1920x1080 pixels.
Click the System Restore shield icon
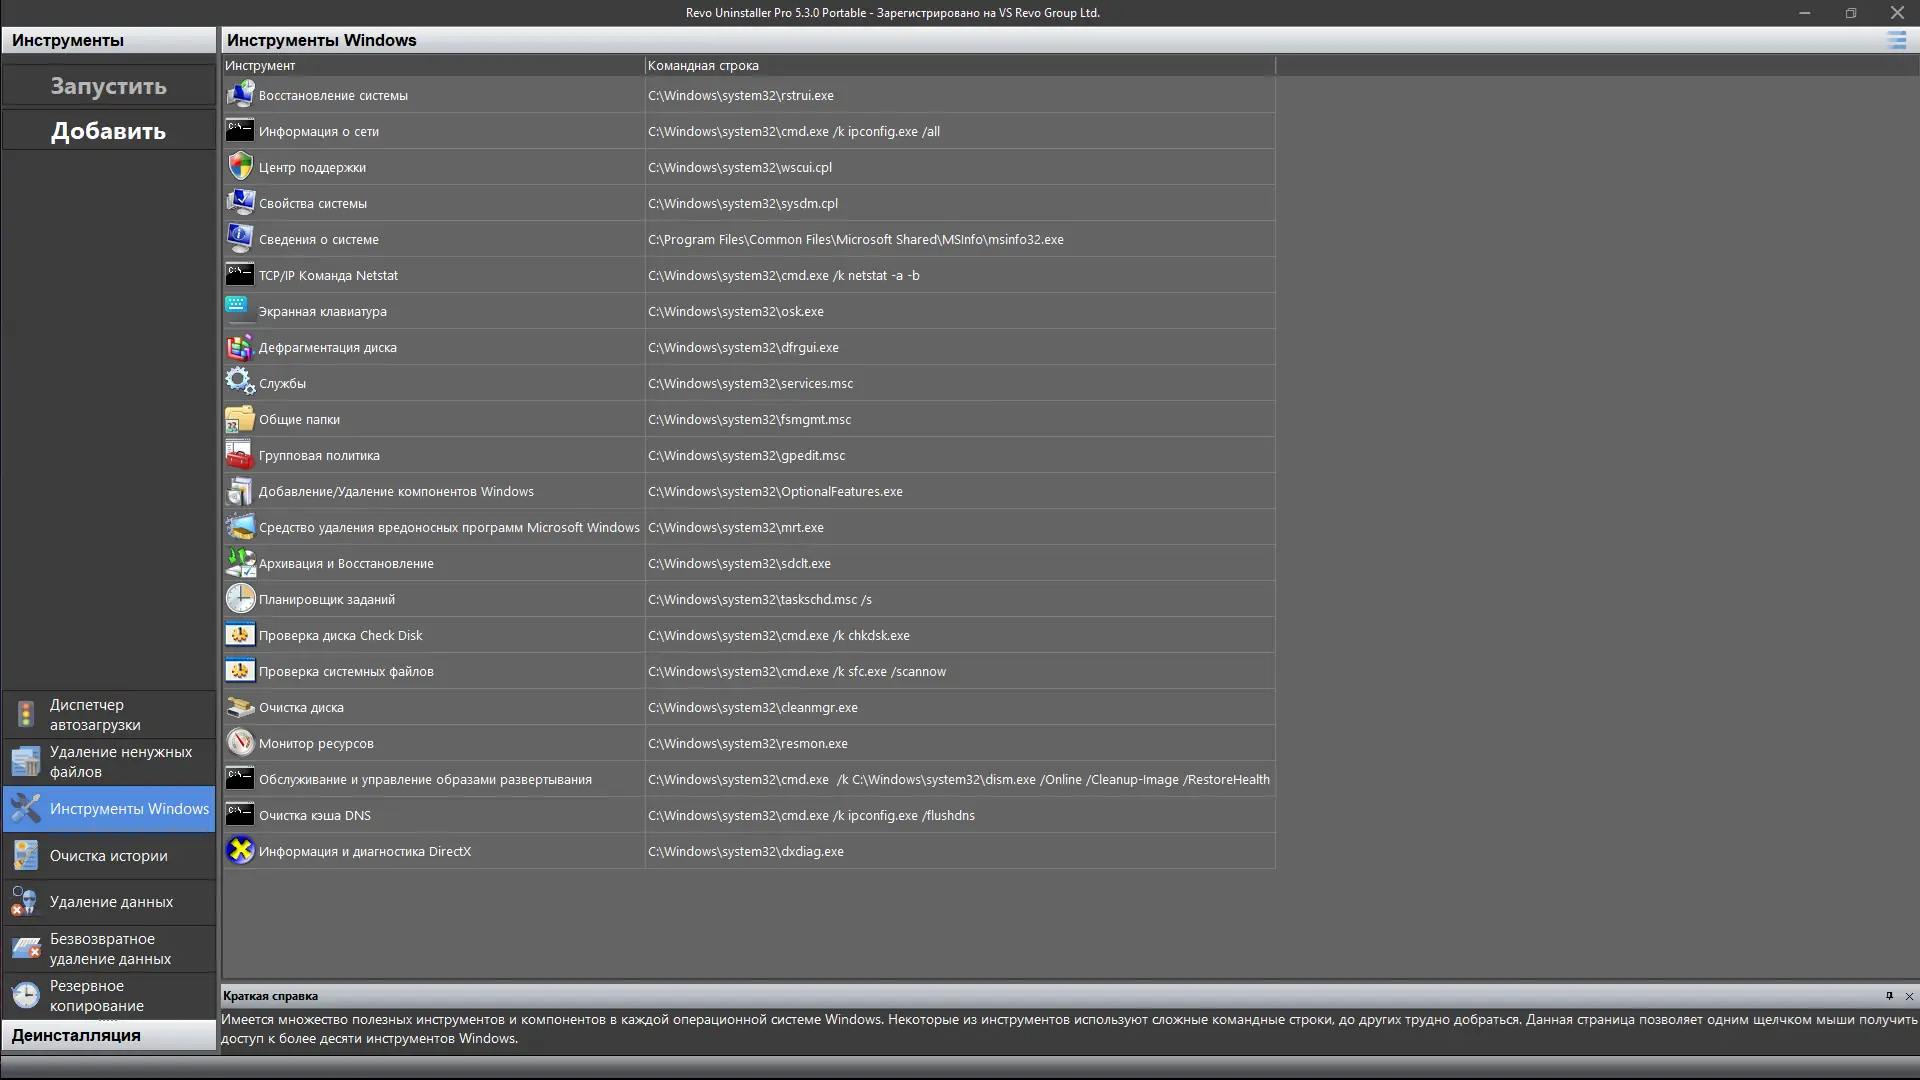click(x=240, y=95)
